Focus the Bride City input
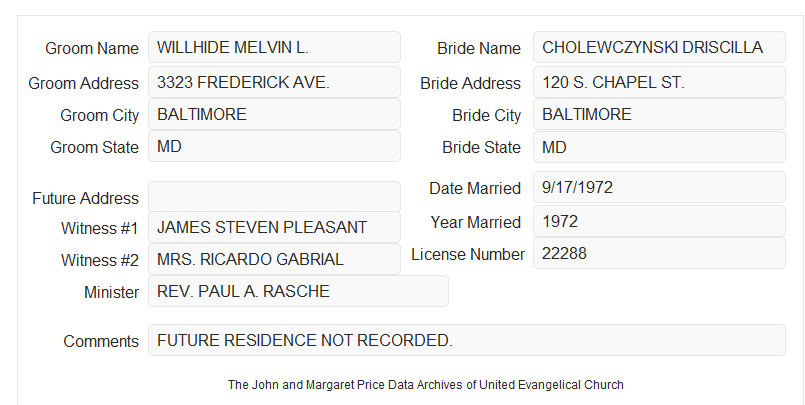Screen dimensions: 805x405 659,114
